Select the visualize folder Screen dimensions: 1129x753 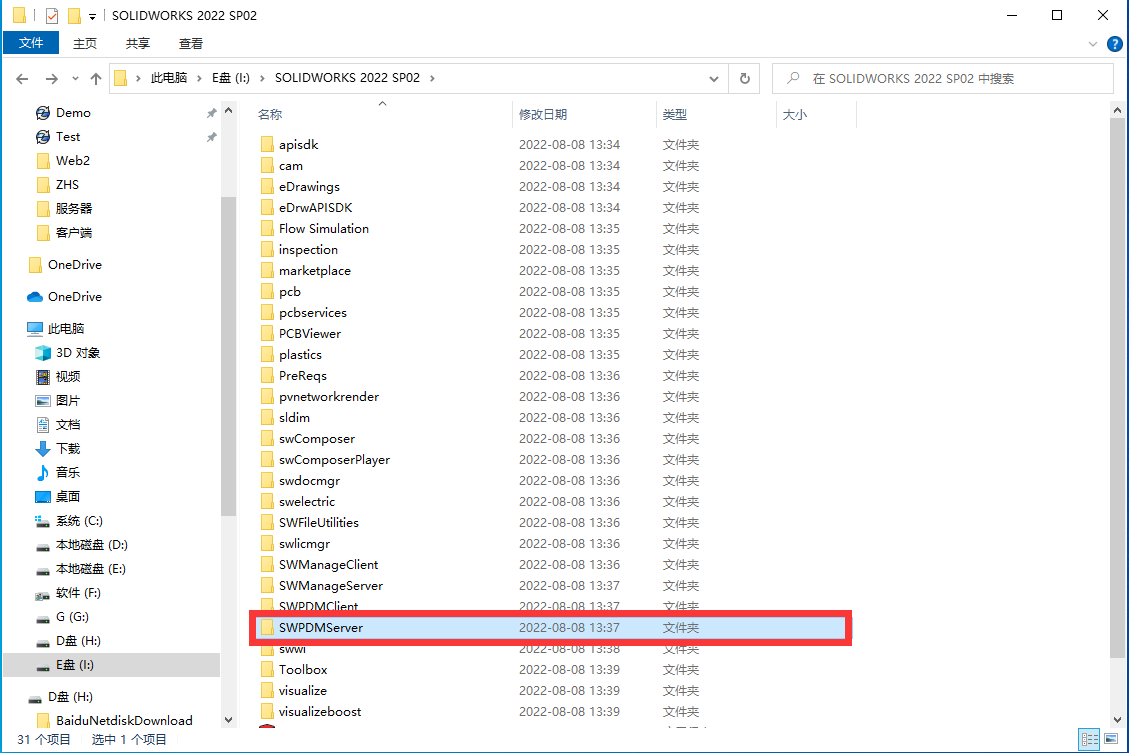pyautogui.click(x=302, y=690)
